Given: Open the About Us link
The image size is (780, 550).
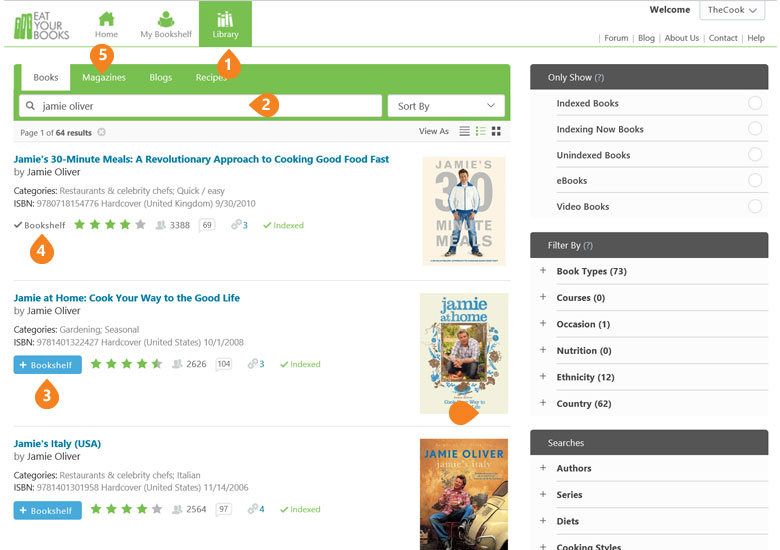Looking at the screenshot, I should pos(682,38).
